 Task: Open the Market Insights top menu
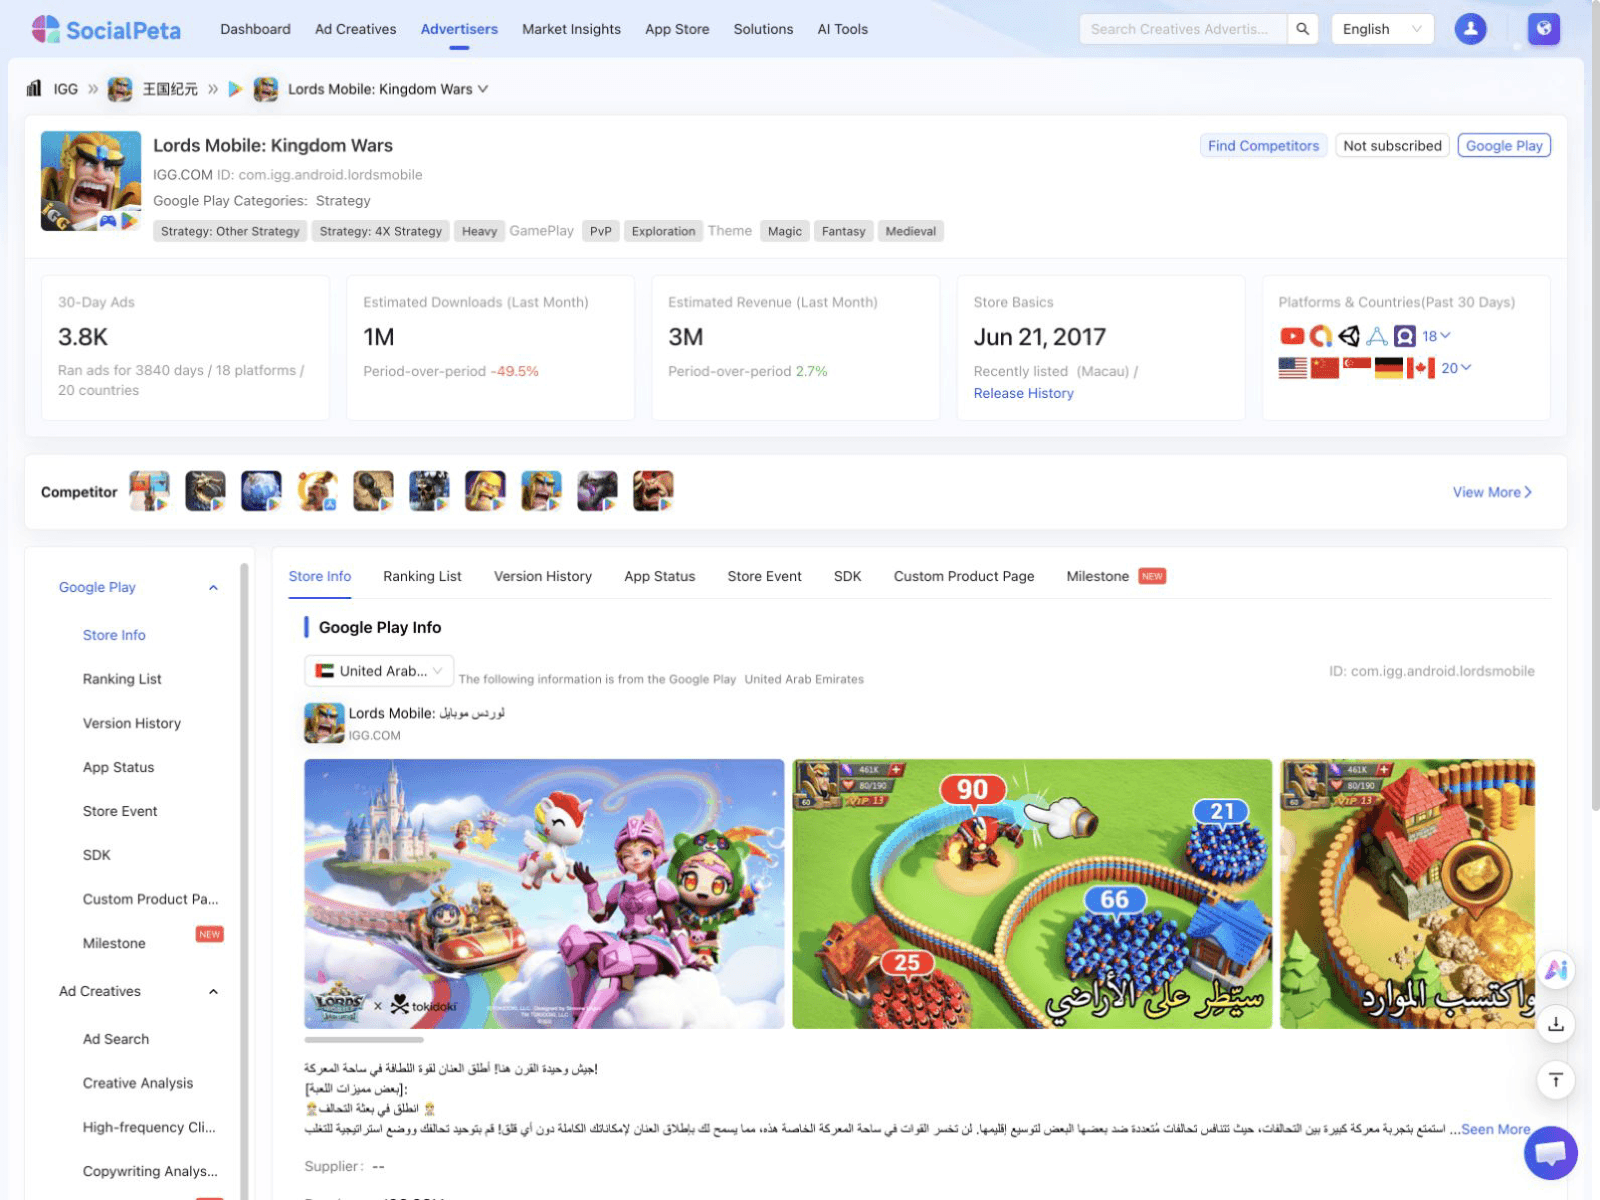pos(571,29)
